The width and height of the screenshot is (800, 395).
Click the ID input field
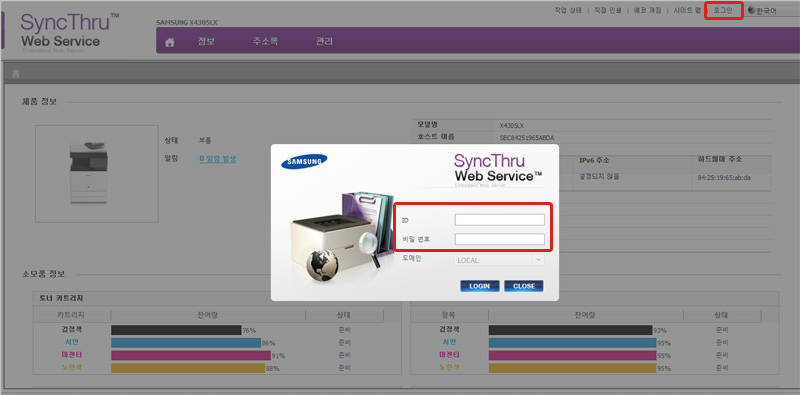coord(499,220)
